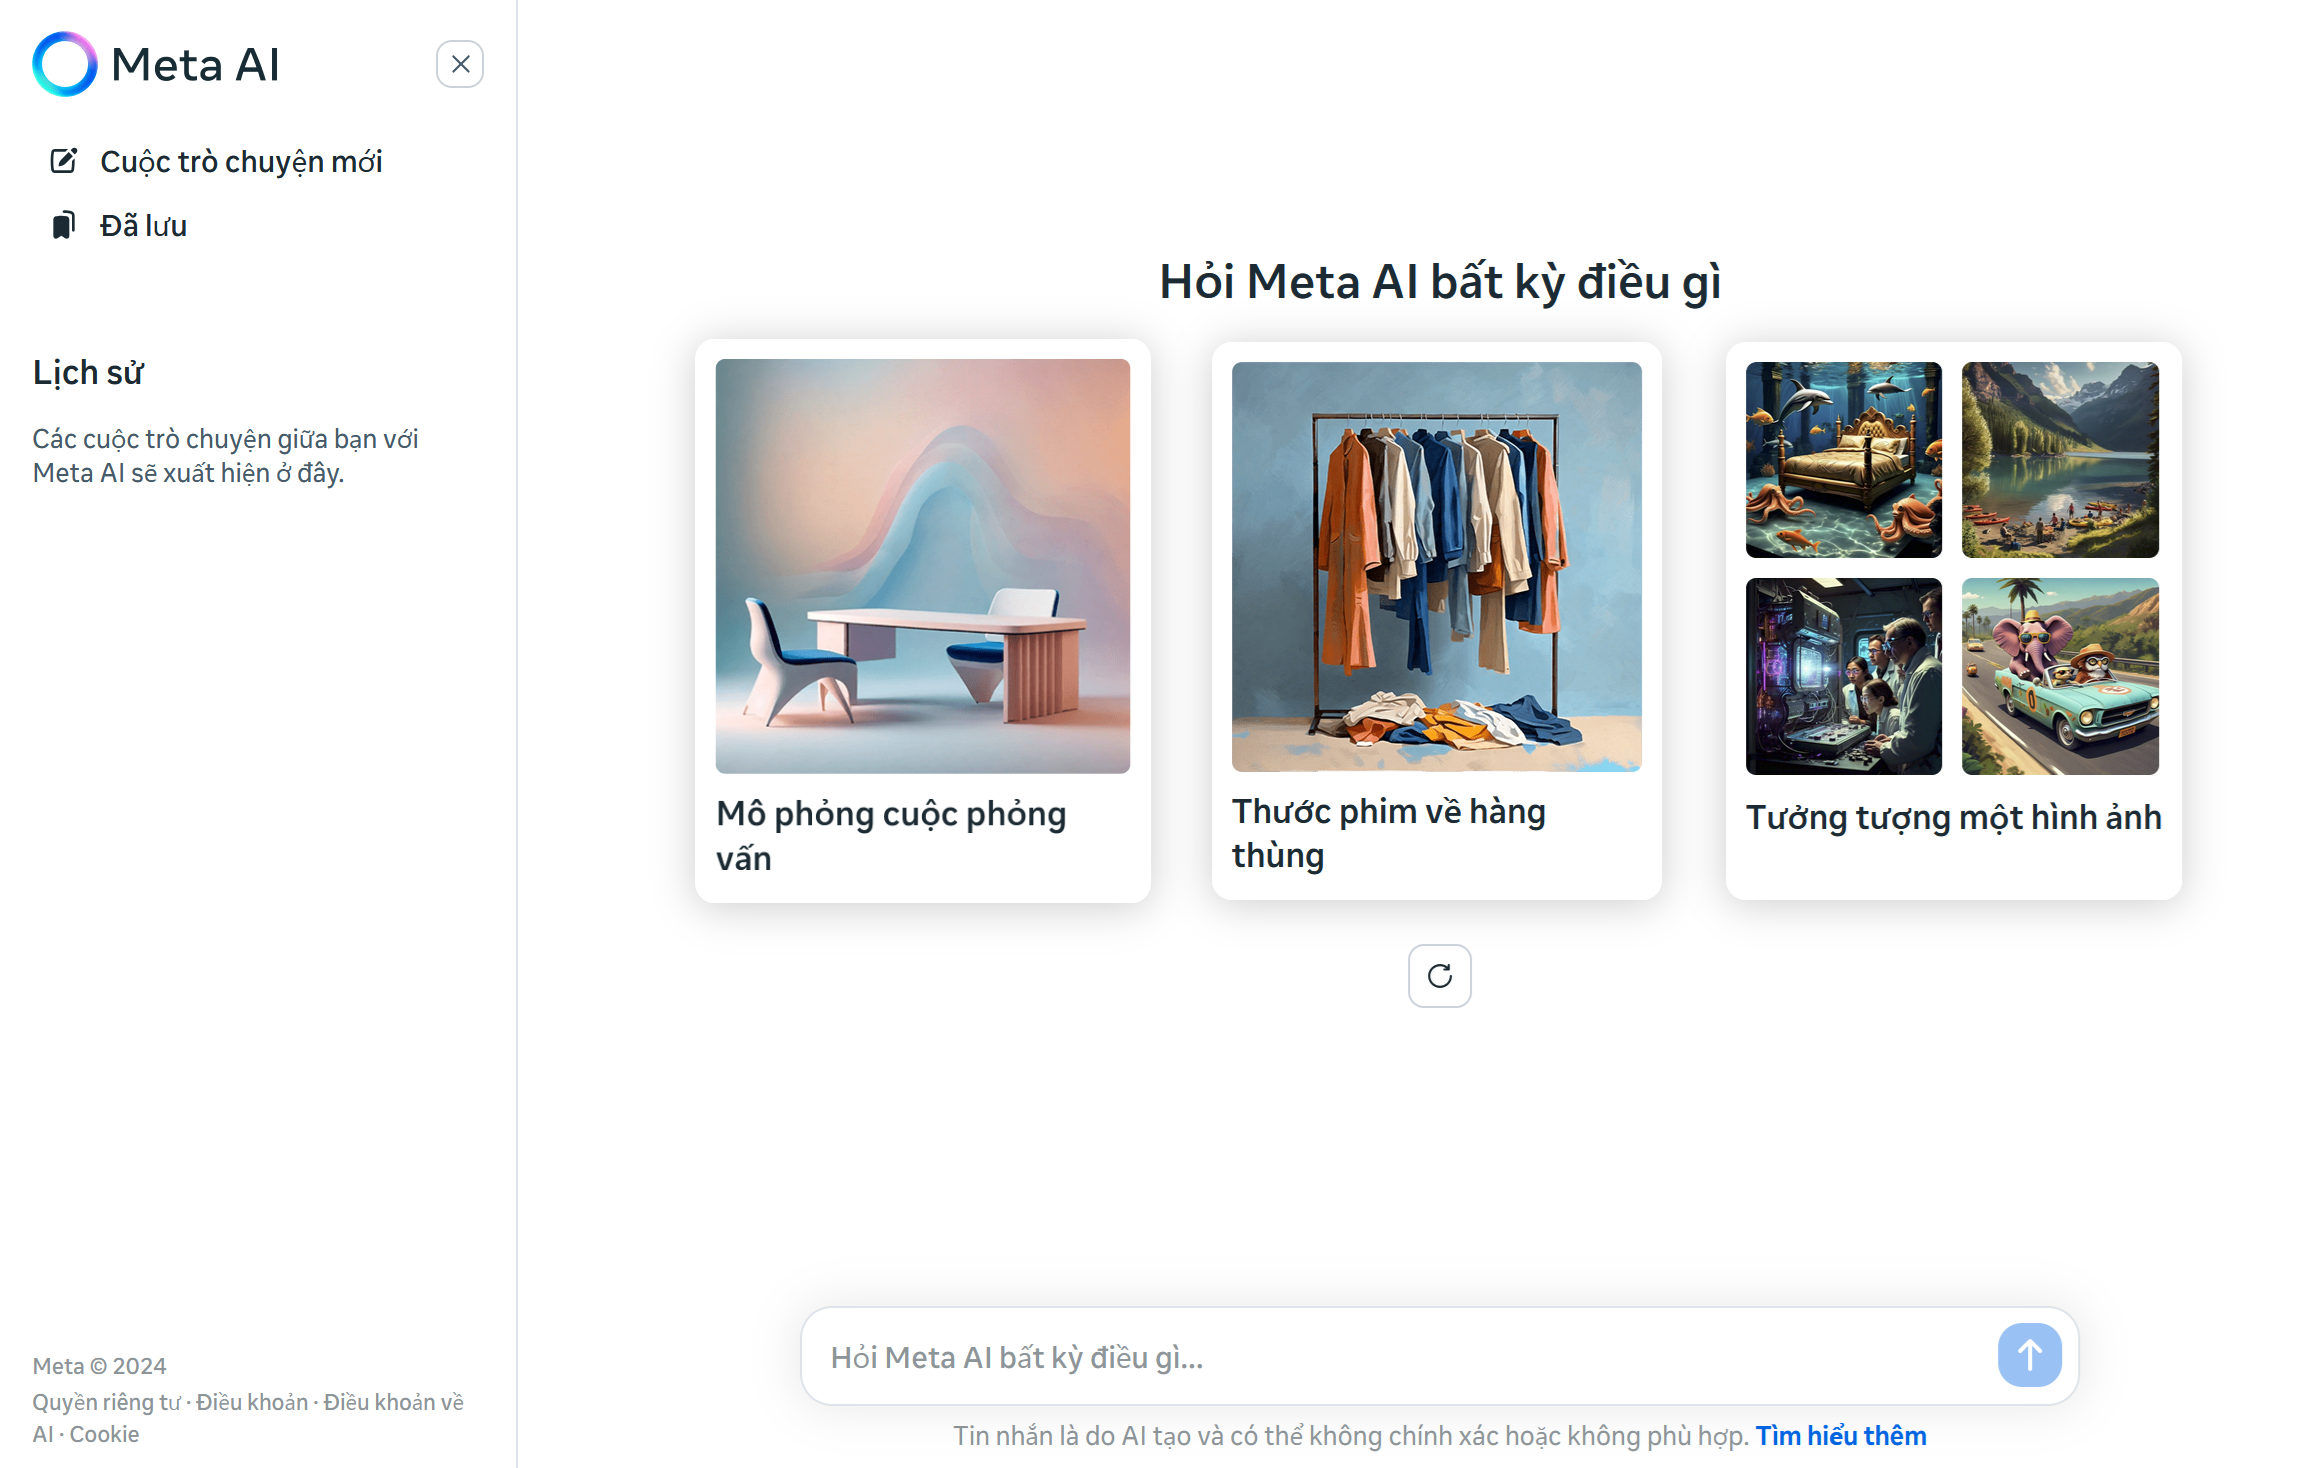Click the Meta AI ring logo

(65, 64)
